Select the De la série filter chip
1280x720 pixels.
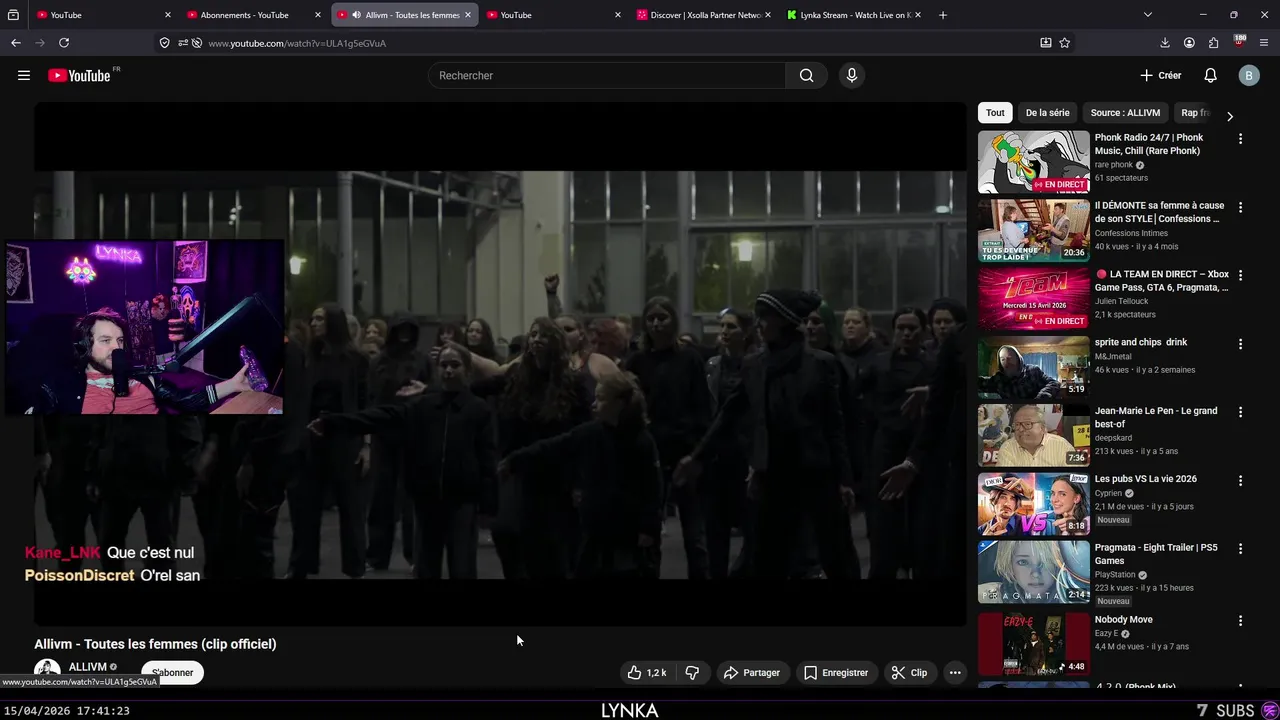[x=1047, y=113]
